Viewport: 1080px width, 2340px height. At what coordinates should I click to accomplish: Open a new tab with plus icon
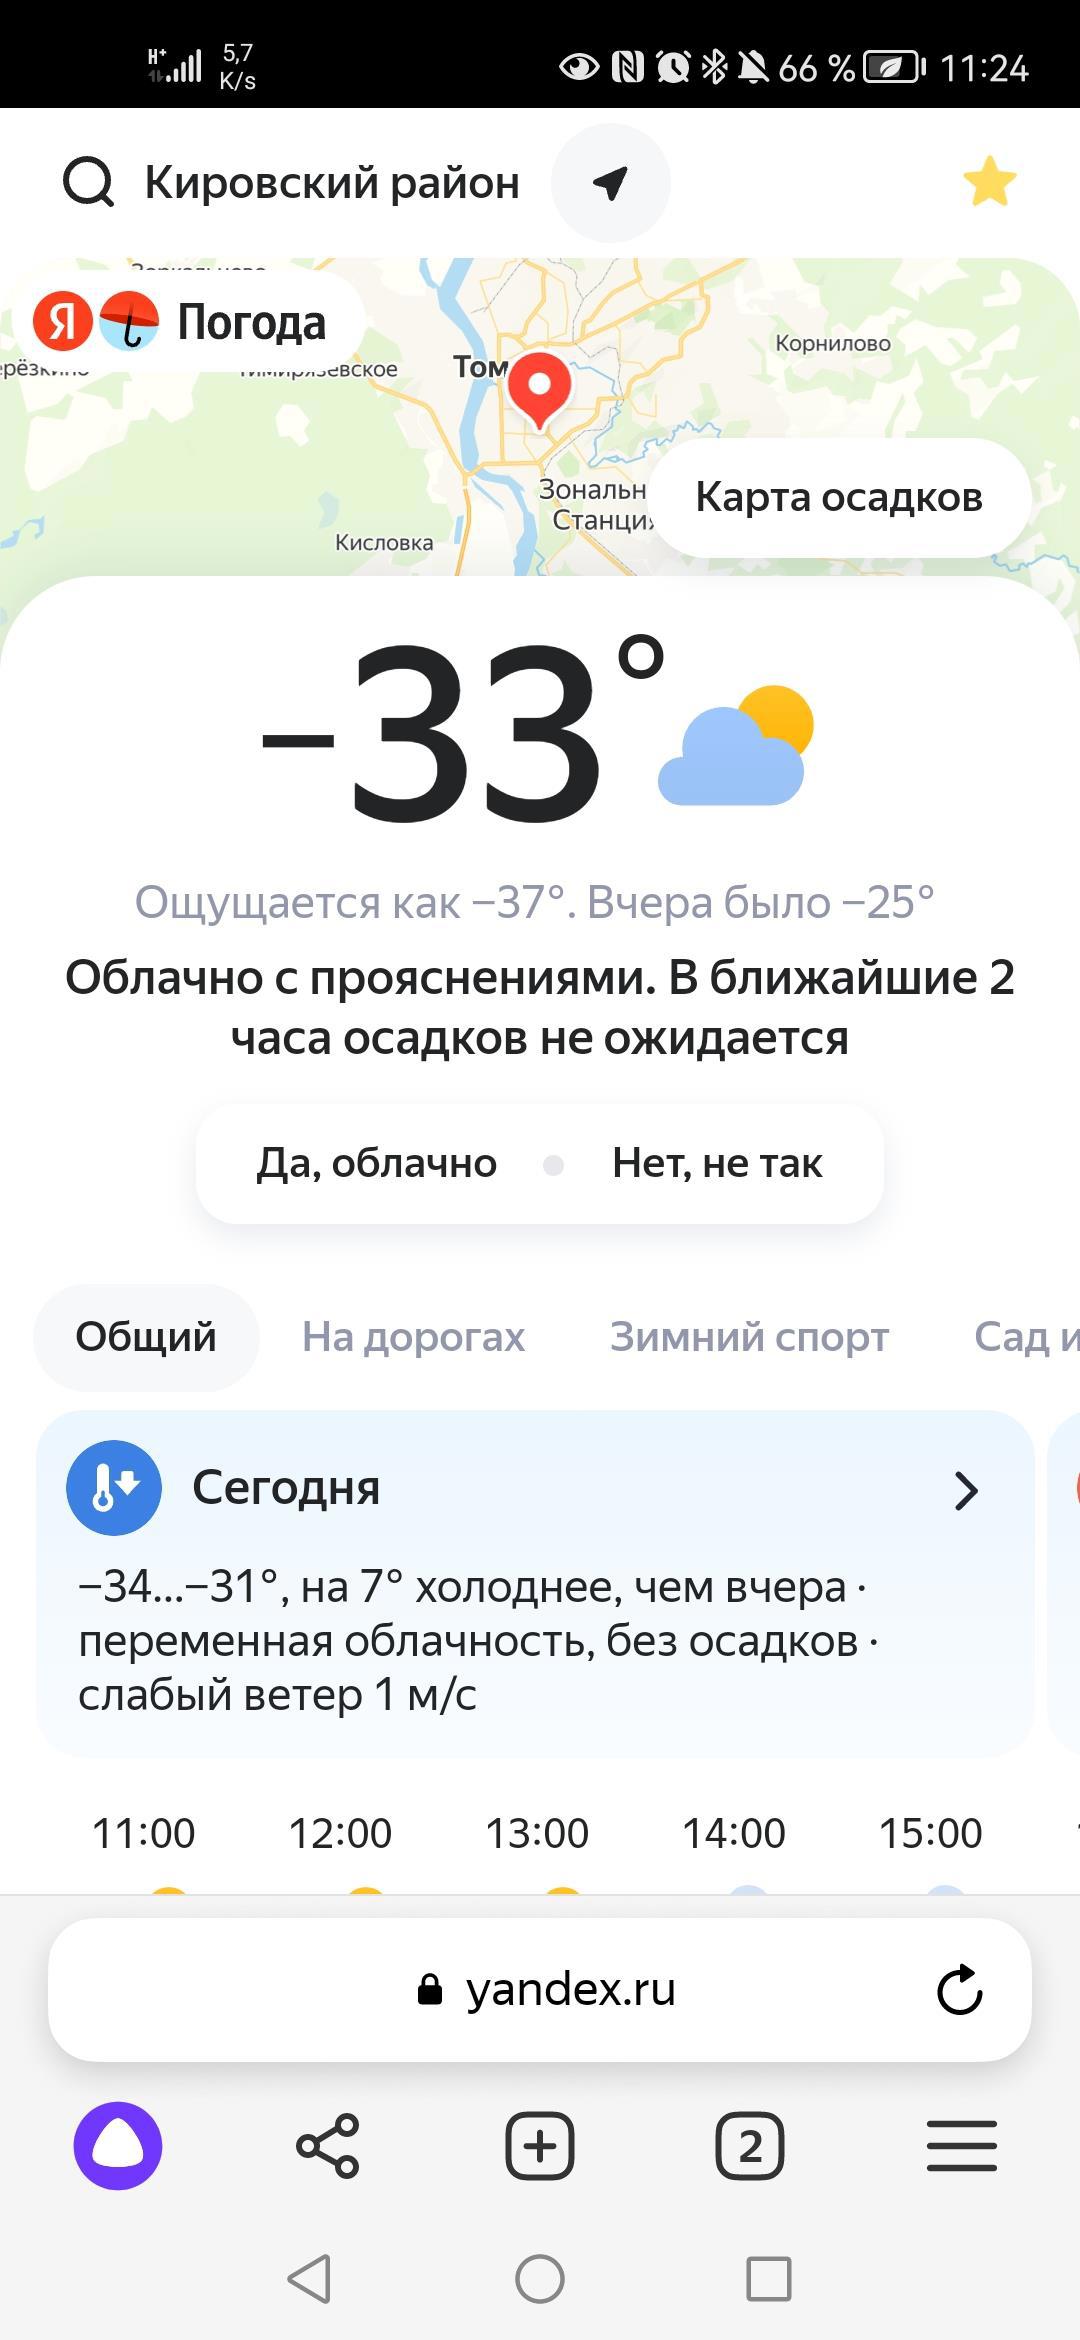tap(540, 2146)
